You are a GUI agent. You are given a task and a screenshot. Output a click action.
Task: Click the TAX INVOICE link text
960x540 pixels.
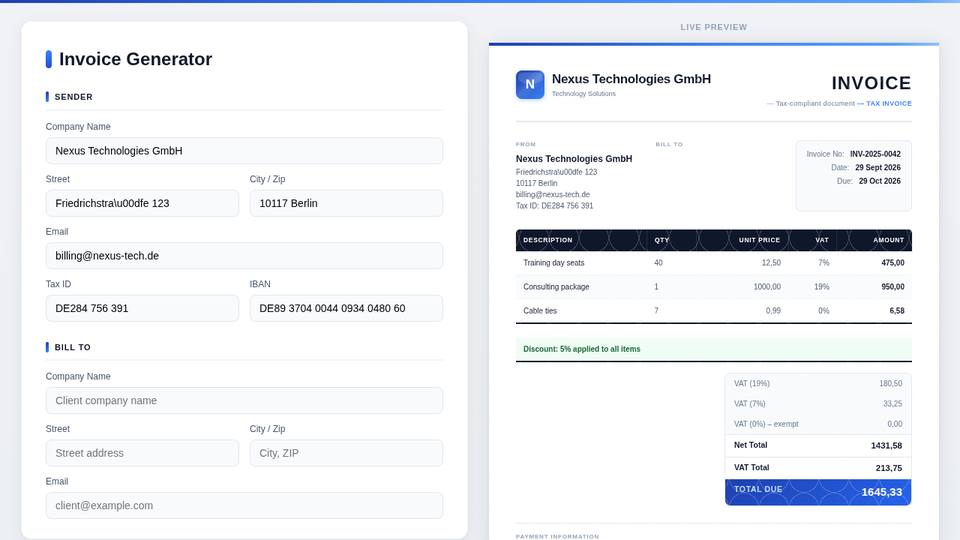click(888, 103)
